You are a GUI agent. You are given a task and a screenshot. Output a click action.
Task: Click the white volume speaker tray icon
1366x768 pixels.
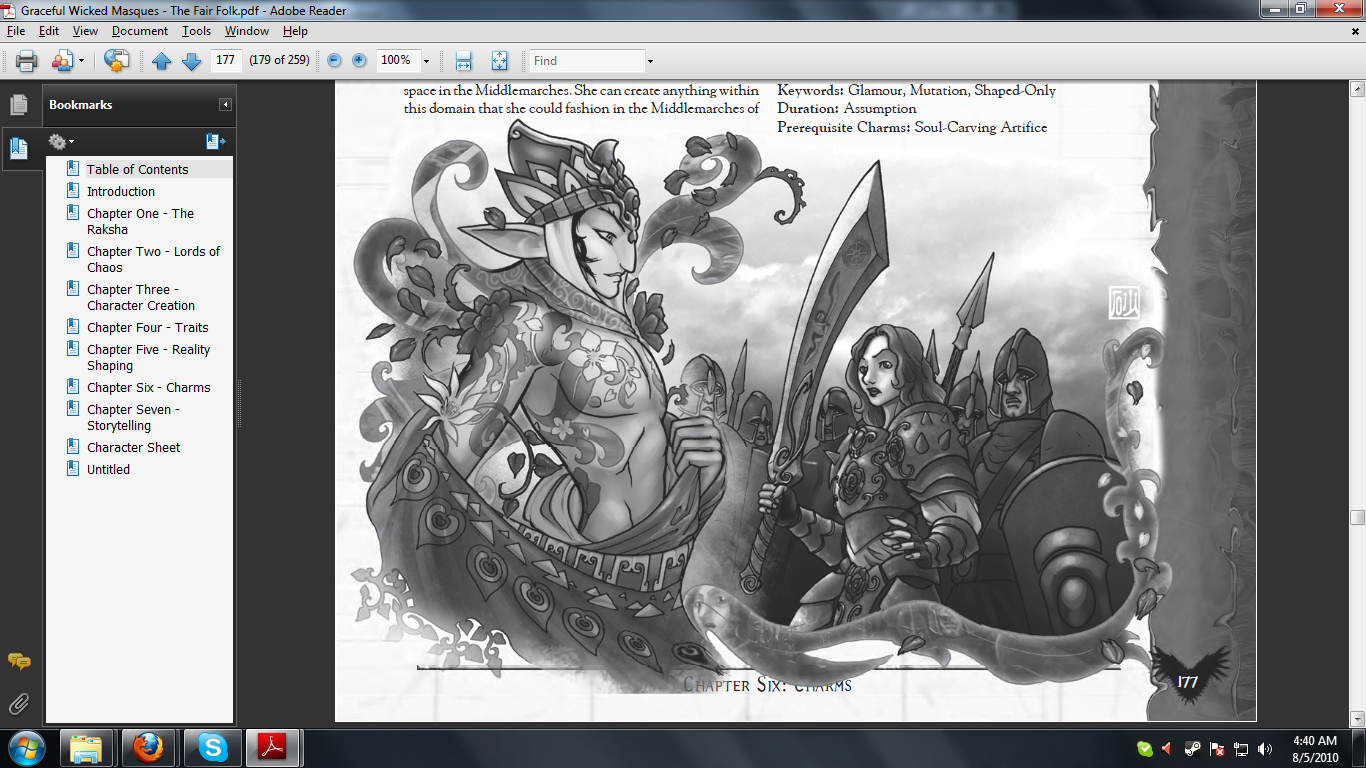click(1265, 748)
